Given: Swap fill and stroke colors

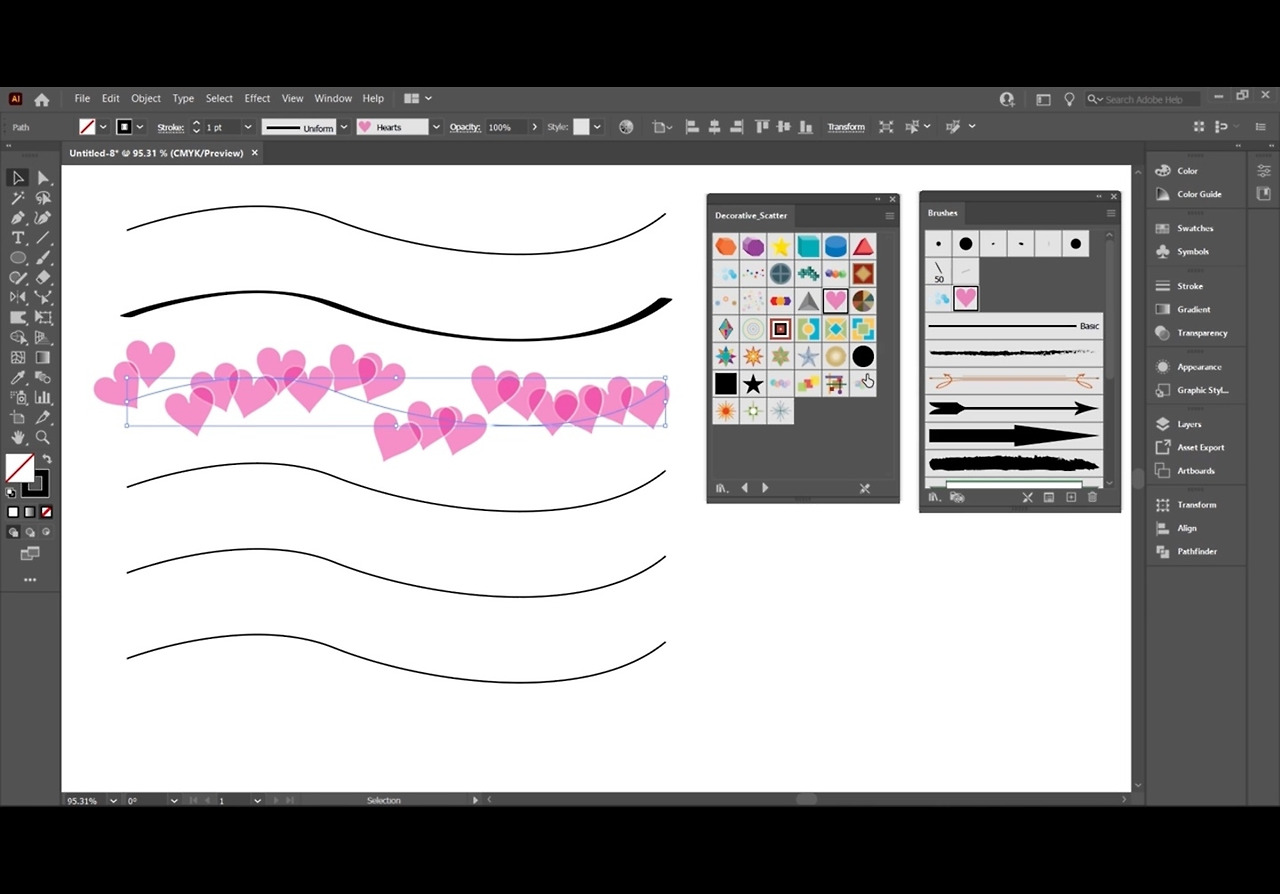Looking at the screenshot, I should [46, 459].
